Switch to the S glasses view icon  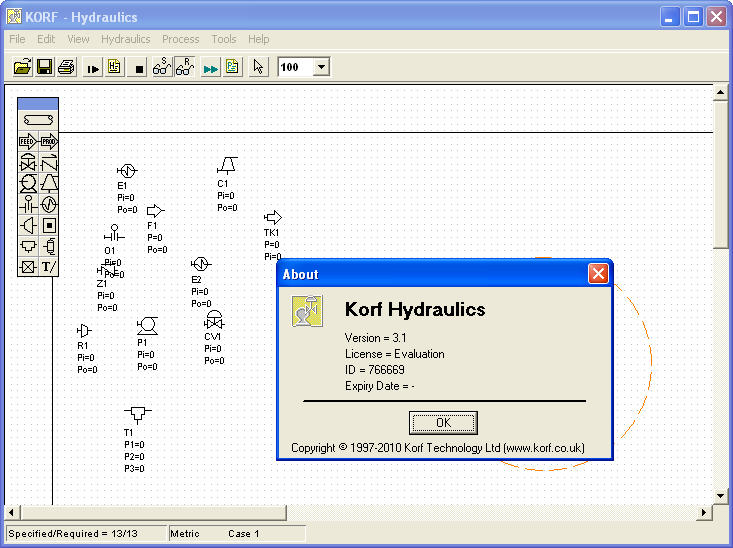[x=162, y=67]
